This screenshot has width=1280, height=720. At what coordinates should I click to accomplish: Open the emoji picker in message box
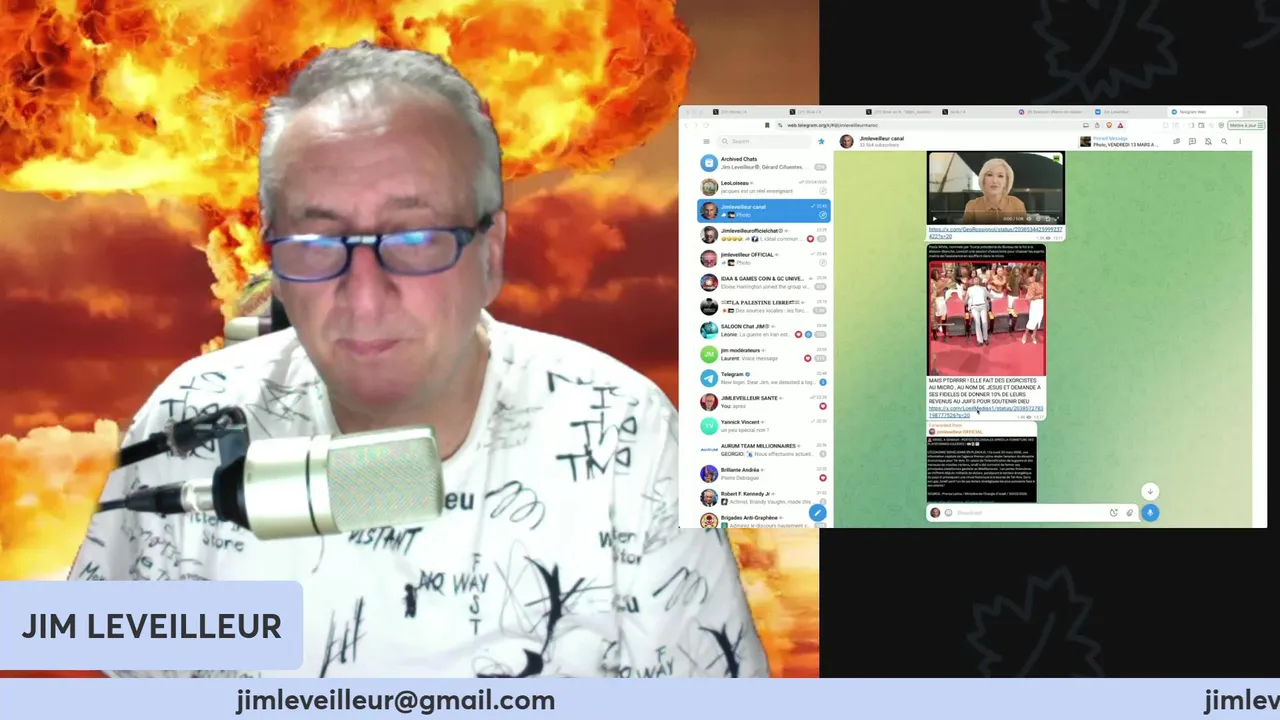coord(948,513)
